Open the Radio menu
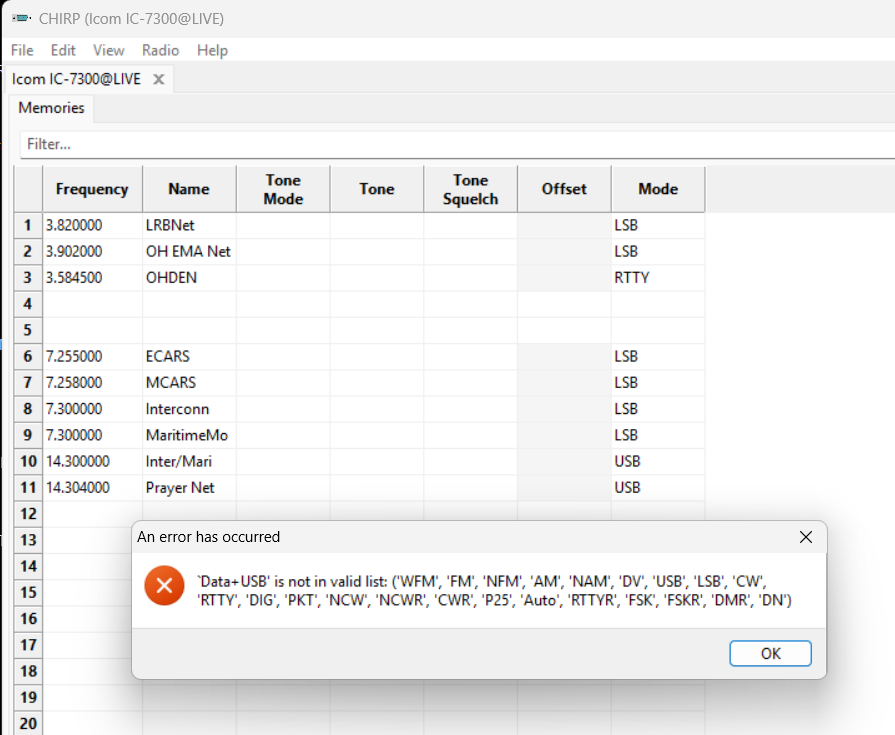 (160, 50)
